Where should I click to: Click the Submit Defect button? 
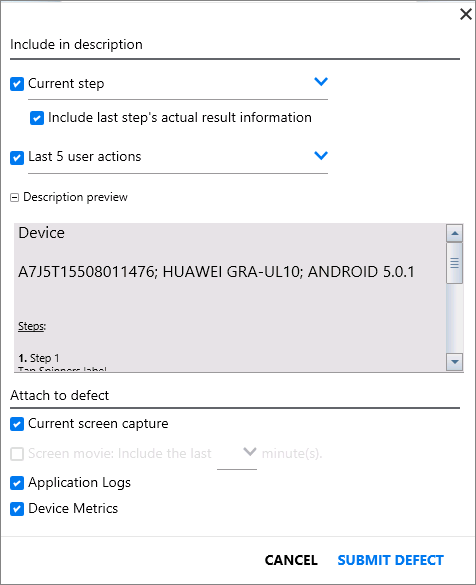click(391, 560)
